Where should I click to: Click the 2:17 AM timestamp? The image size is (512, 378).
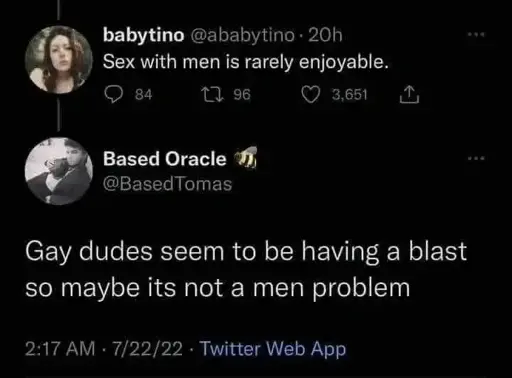coord(60,349)
